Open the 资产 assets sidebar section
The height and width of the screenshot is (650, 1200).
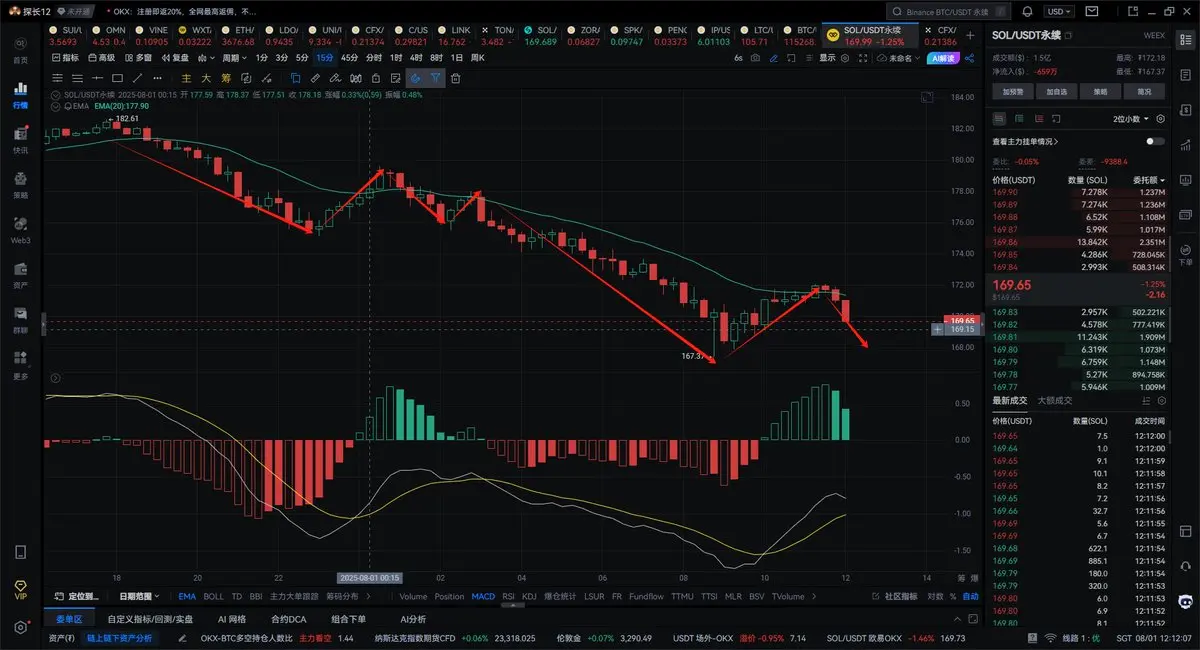(20, 275)
